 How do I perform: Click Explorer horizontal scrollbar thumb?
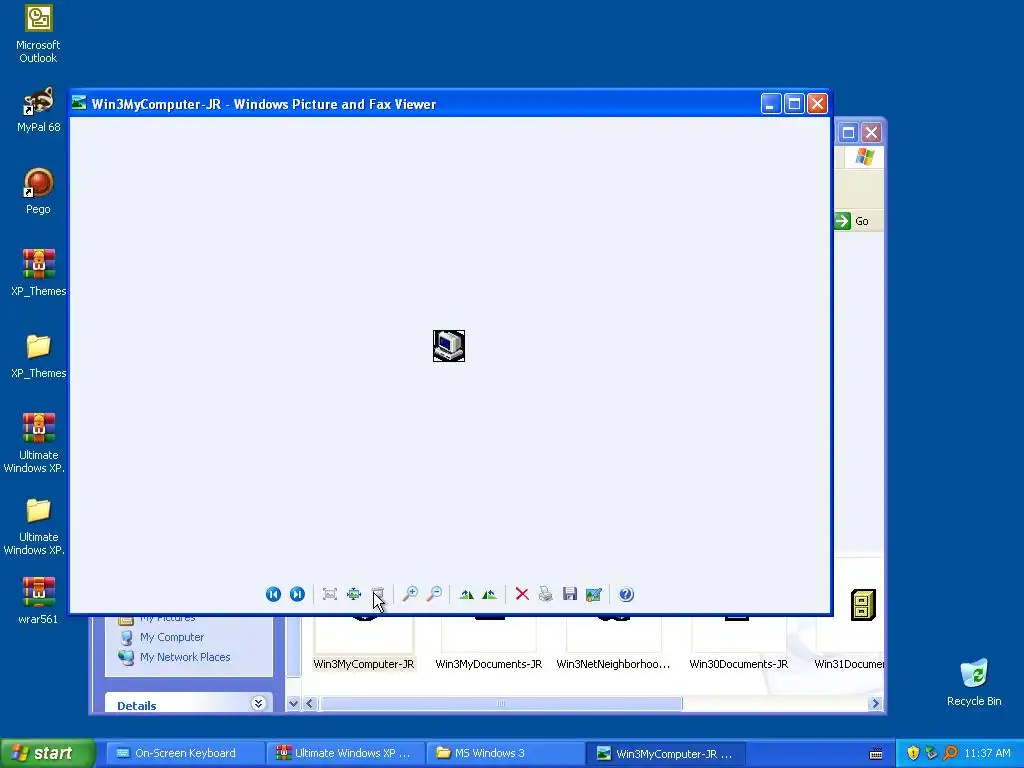[x=501, y=703]
